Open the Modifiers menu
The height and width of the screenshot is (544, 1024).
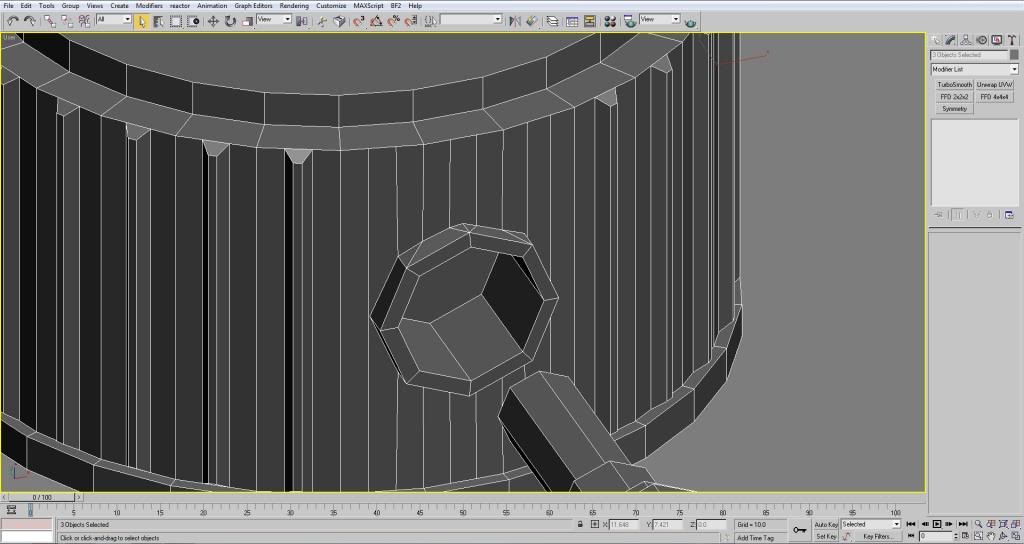tap(148, 6)
